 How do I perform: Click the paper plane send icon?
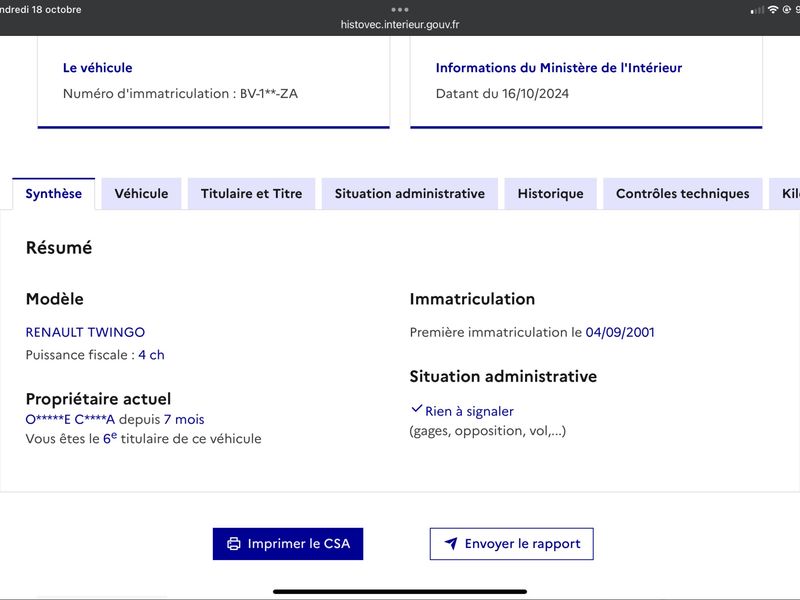click(451, 543)
